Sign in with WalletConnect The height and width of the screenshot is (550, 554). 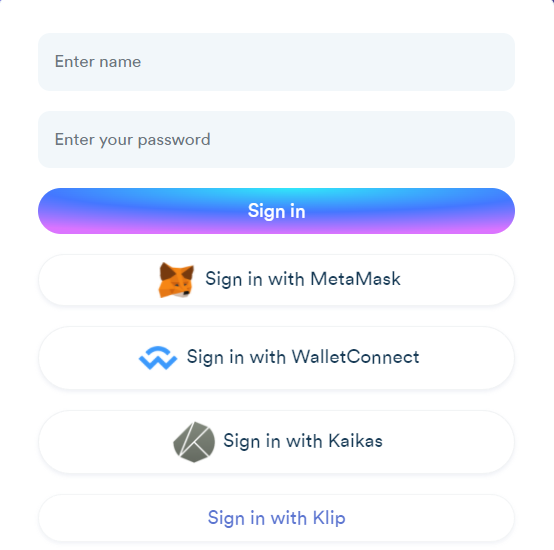[x=276, y=358]
